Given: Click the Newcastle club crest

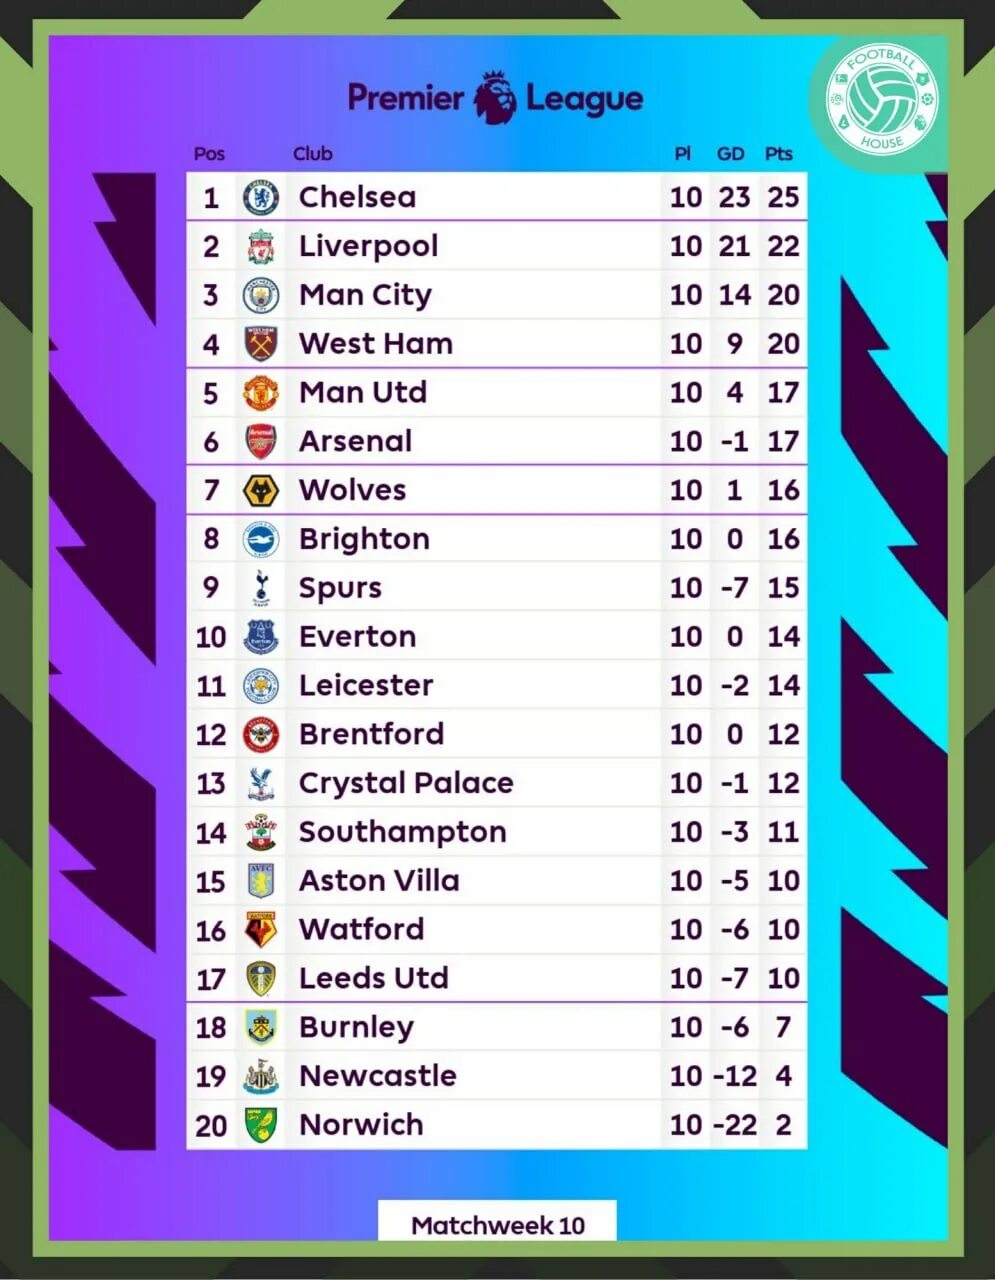Looking at the screenshot, I should 261,1076.
